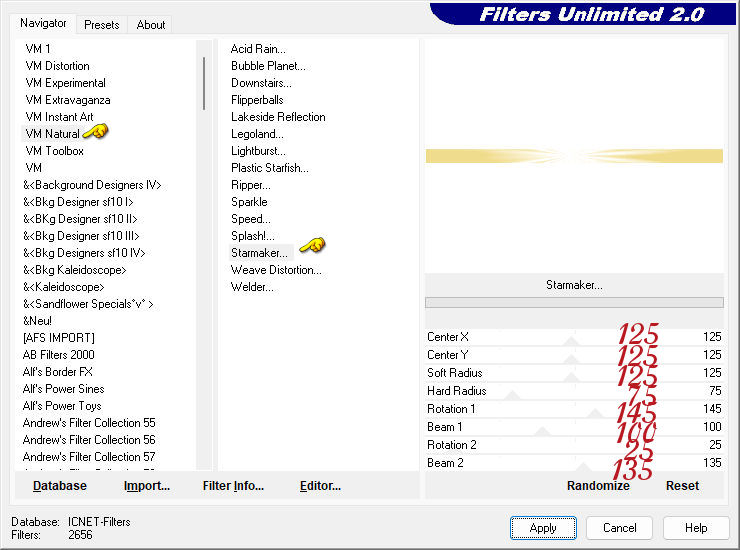Click the Cancel button
Viewport: 740px width, 550px height.
tap(619, 527)
